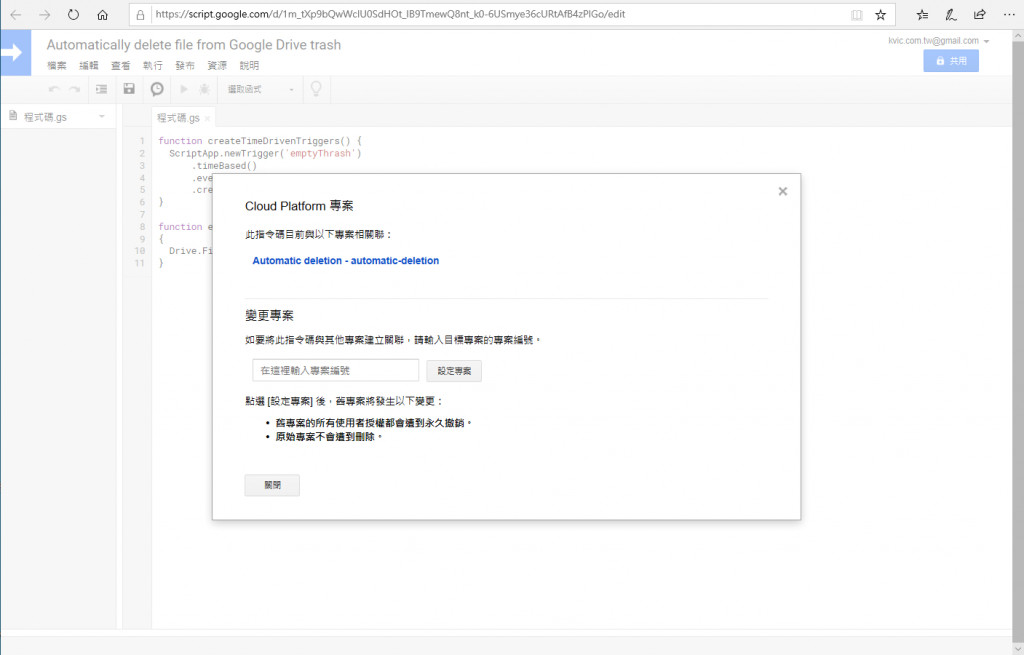Click browser back arrow
The width and height of the screenshot is (1024, 655).
[16, 14]
